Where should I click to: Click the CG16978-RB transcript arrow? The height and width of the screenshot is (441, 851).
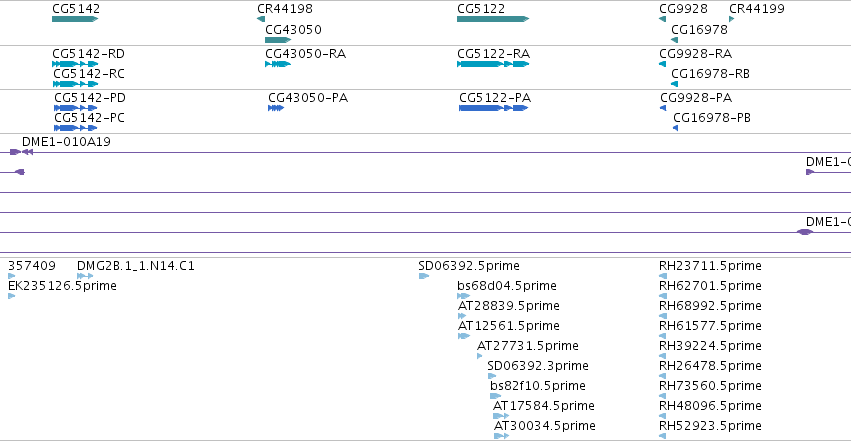pyautogui.click(x=675, y=84)
